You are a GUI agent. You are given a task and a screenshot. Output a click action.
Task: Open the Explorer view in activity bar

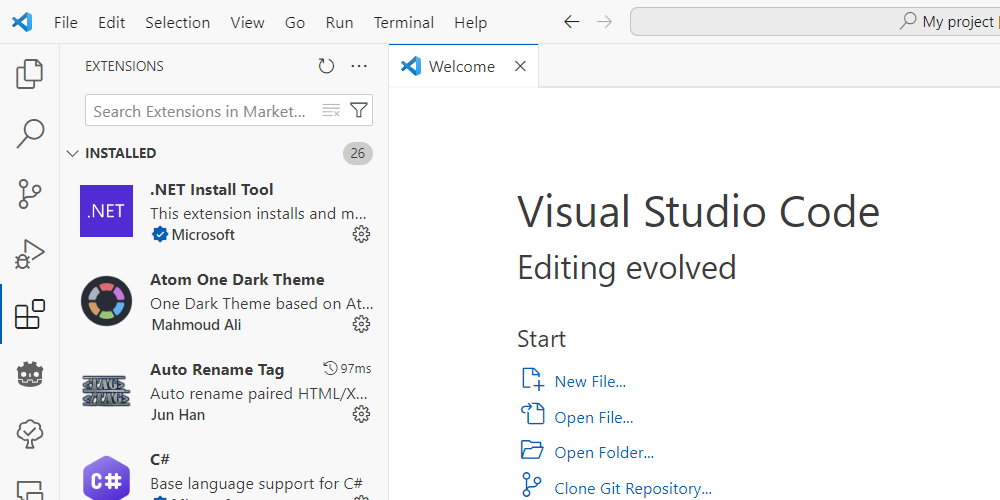(x=30, y=73)
